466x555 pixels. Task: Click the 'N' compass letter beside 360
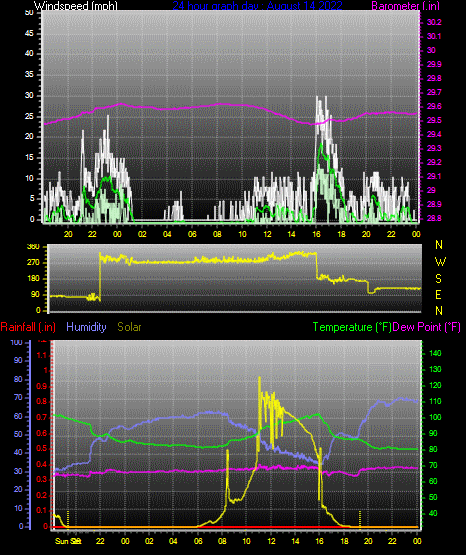(439, 245)
